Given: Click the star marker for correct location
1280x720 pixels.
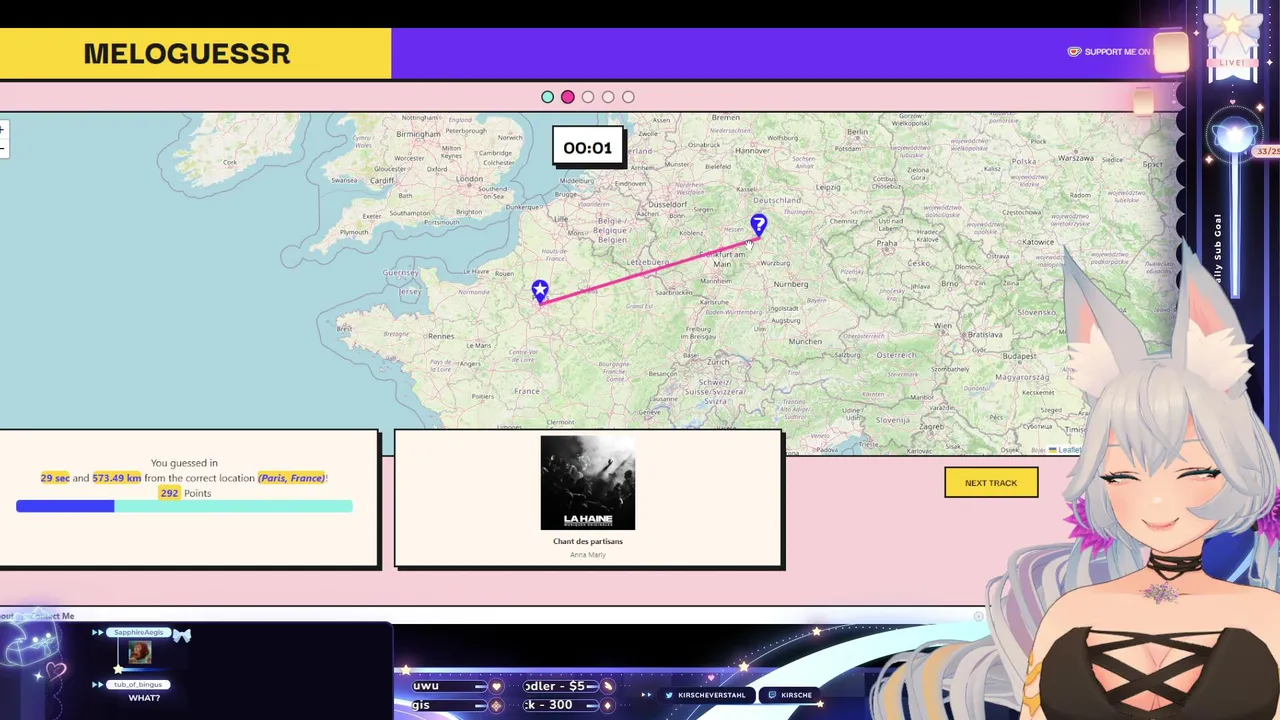Looking at the screenshot, I should (540, 291).
